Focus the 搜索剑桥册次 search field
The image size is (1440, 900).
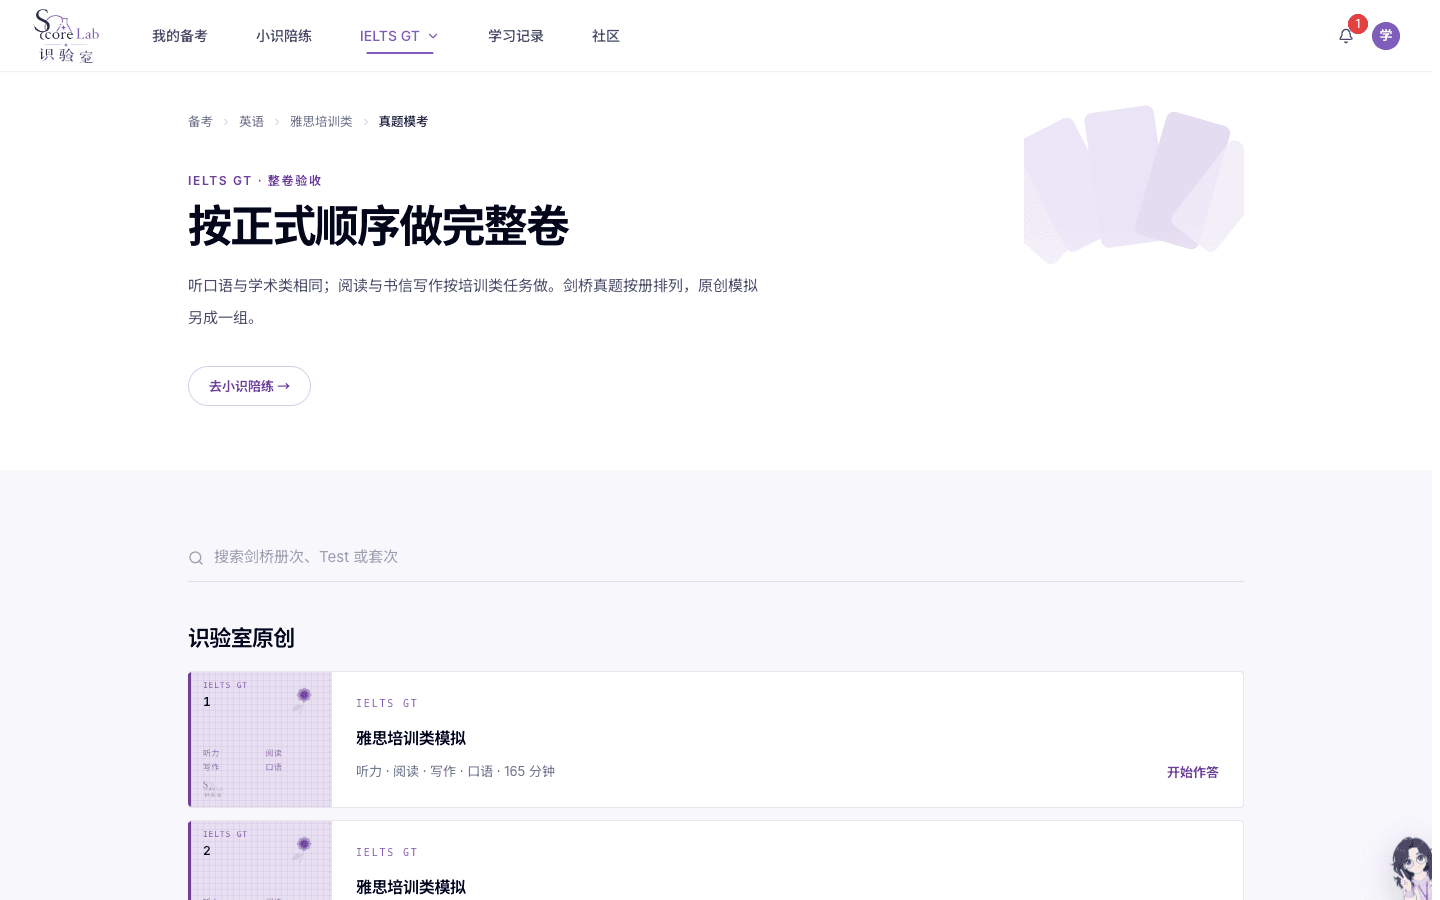coord(716,557)
